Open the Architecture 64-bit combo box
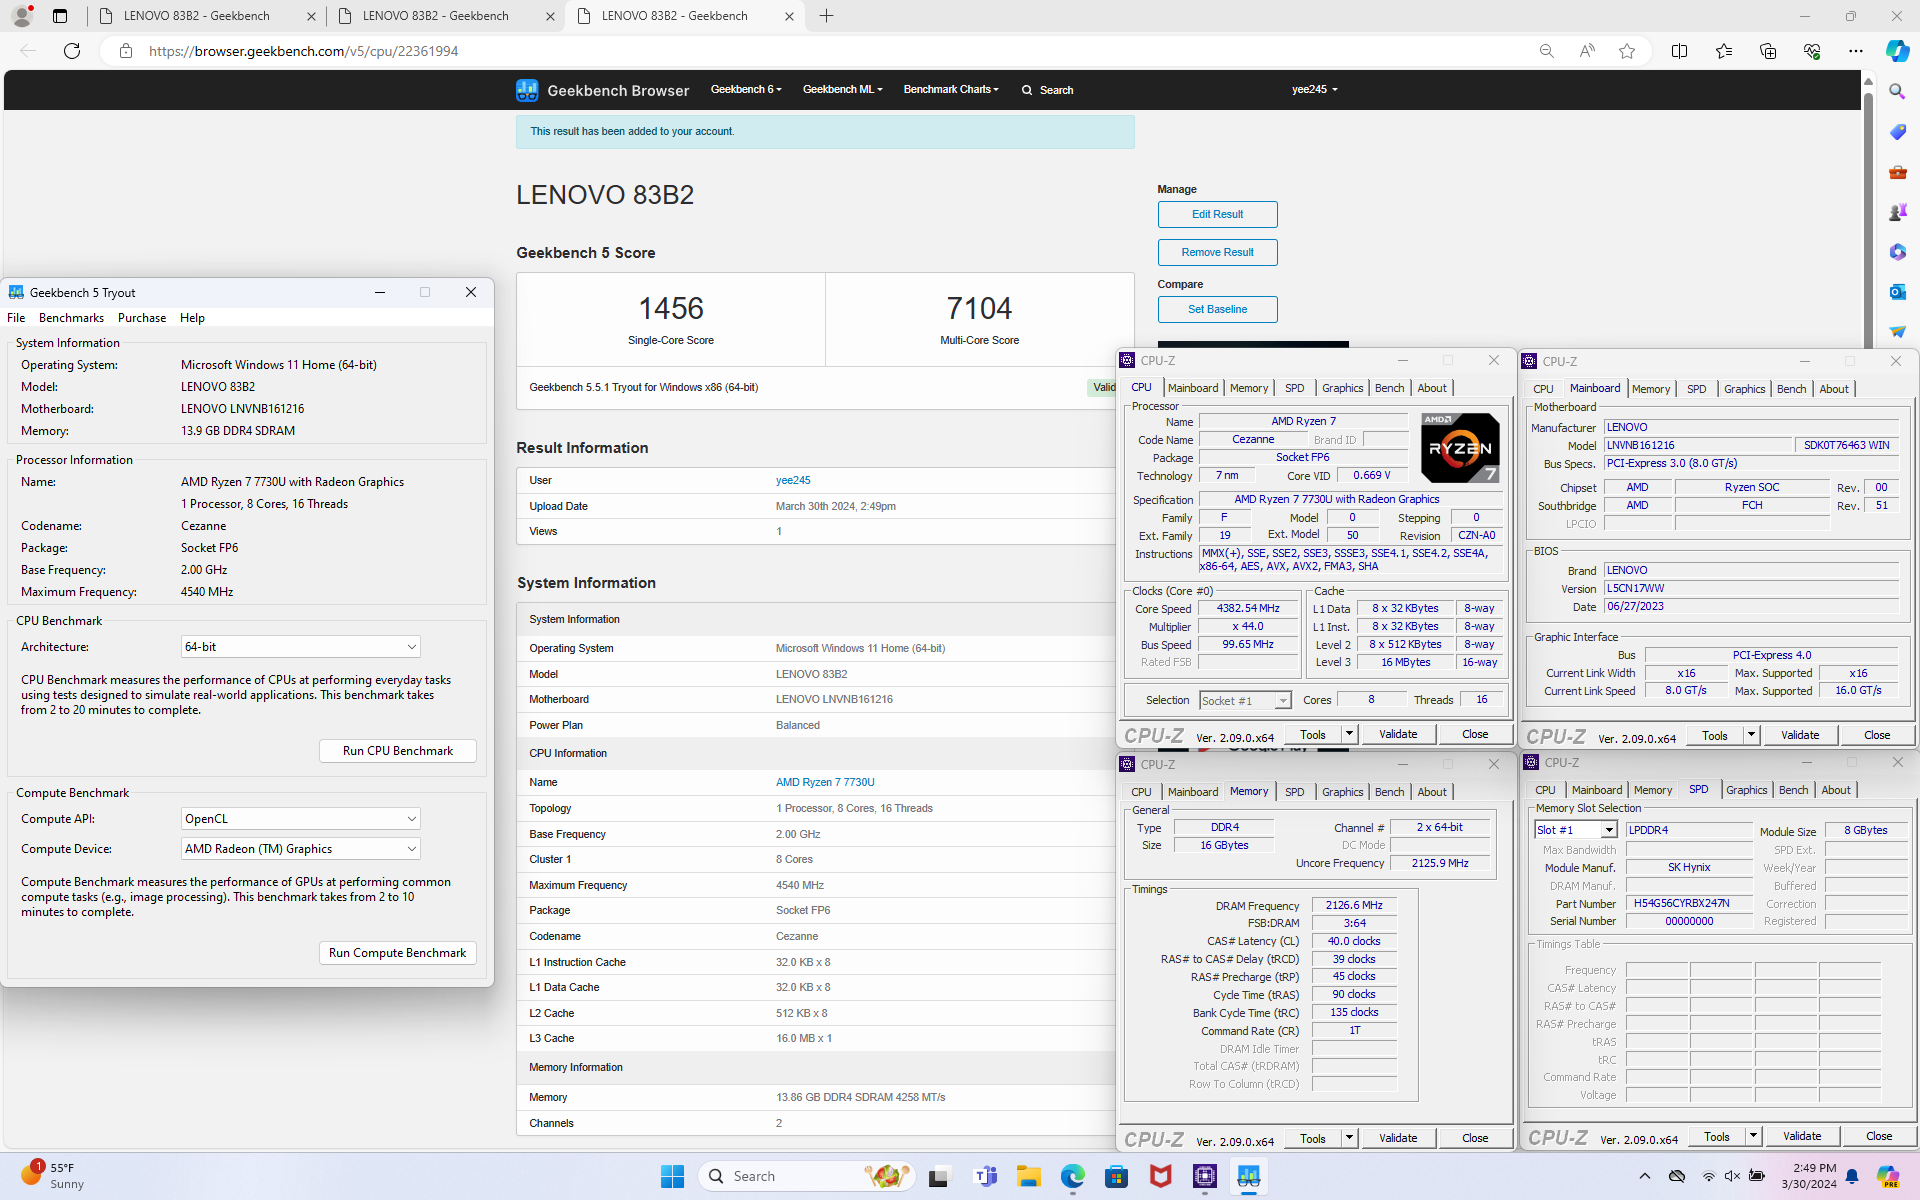 (x=300, y=647)
